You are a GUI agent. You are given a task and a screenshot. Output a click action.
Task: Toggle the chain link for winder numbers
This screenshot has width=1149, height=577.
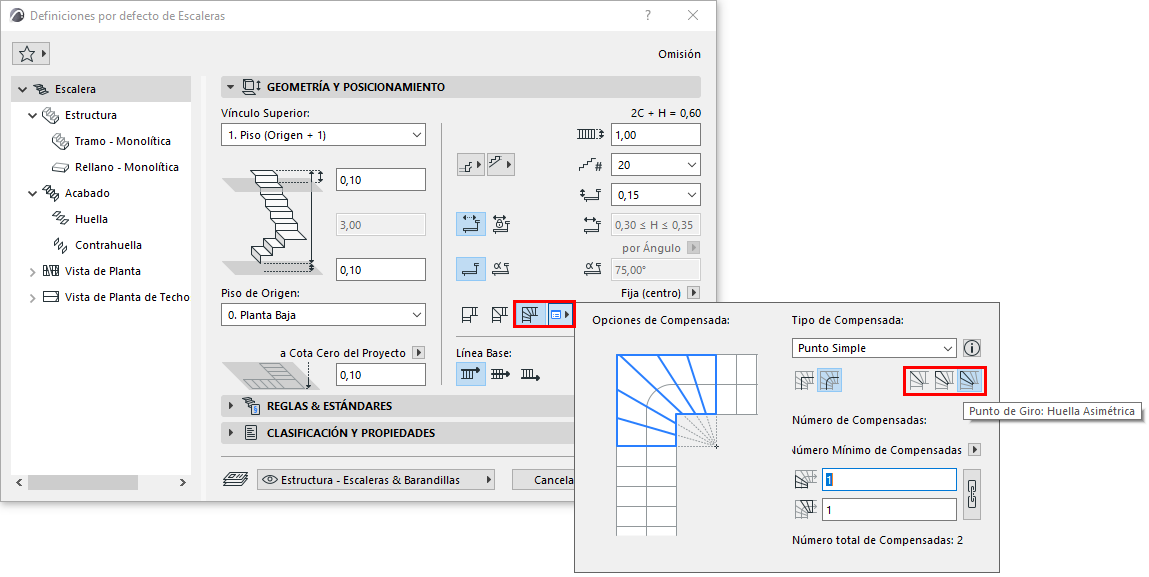click(x=972, y=494)
